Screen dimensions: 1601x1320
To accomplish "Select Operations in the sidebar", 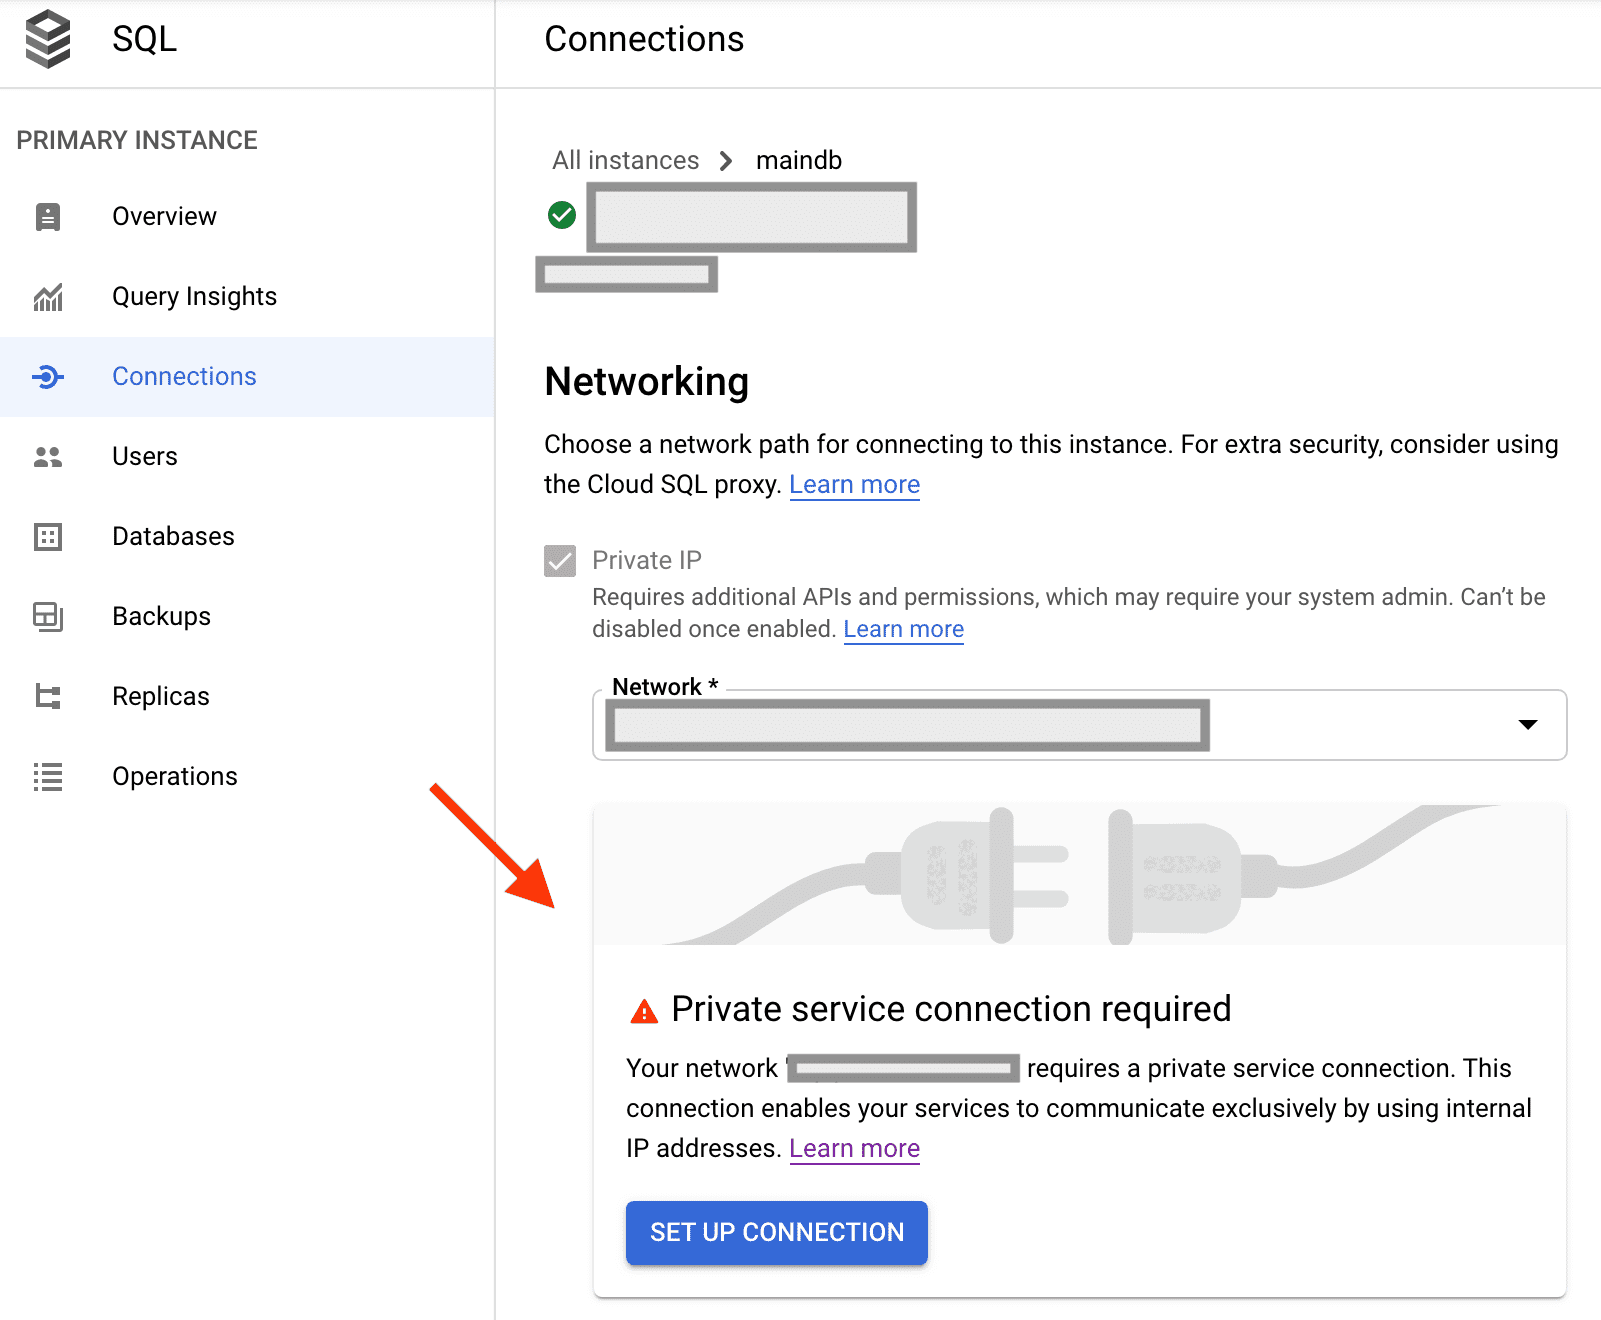I will pyautogui.click(x=174, y=777).
